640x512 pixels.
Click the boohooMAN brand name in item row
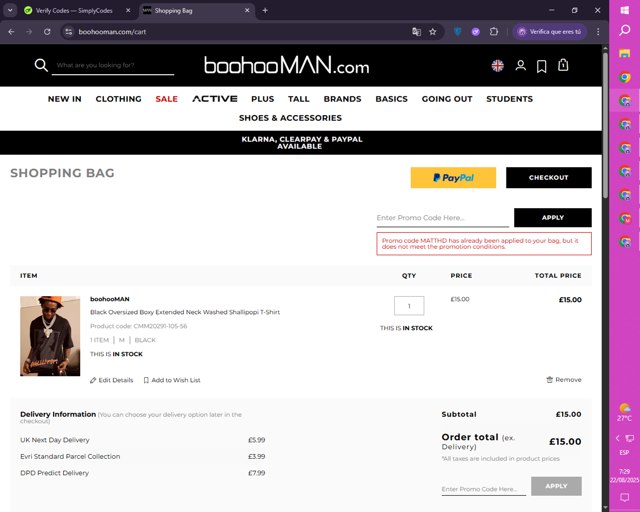110,299
